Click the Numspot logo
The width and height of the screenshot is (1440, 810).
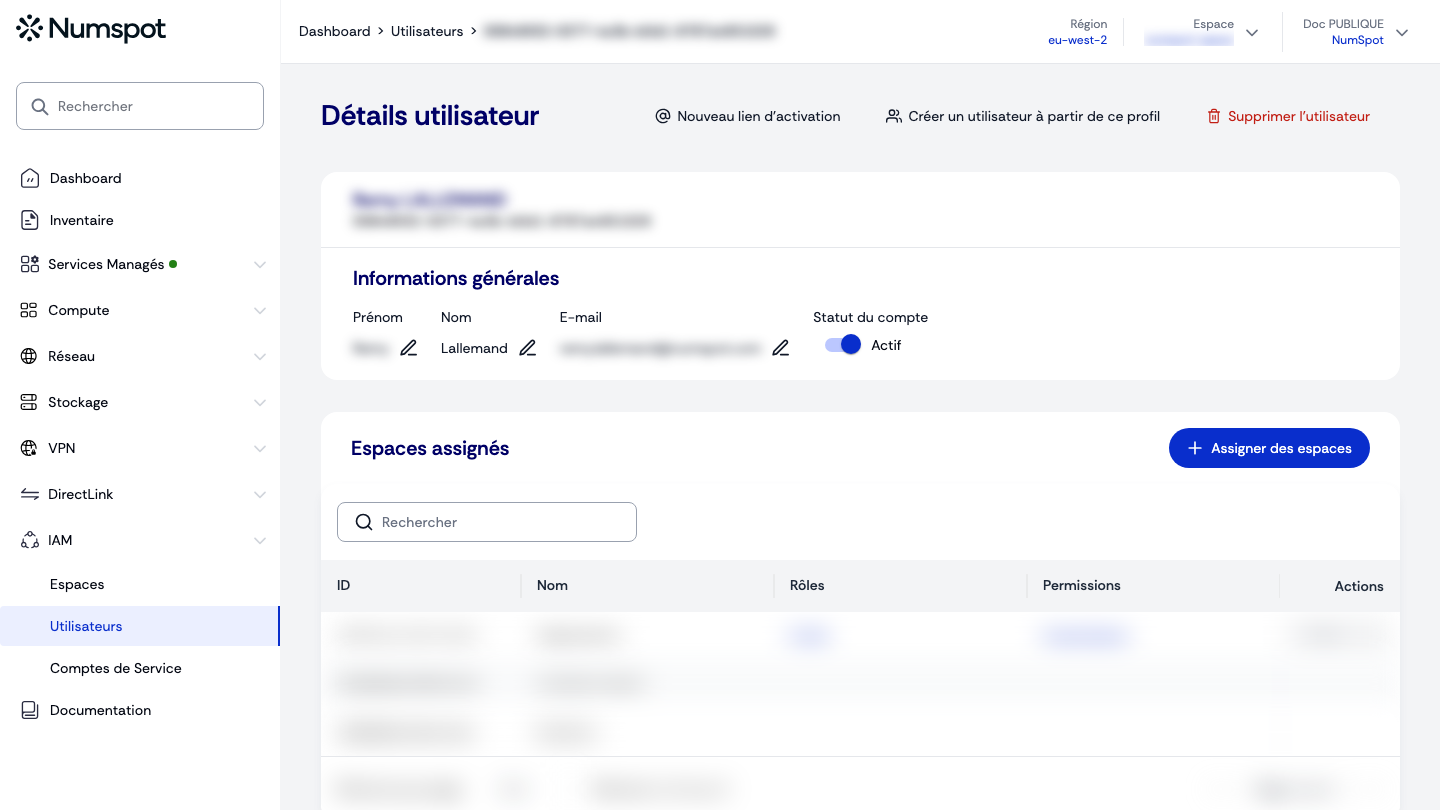pos(91,29)
